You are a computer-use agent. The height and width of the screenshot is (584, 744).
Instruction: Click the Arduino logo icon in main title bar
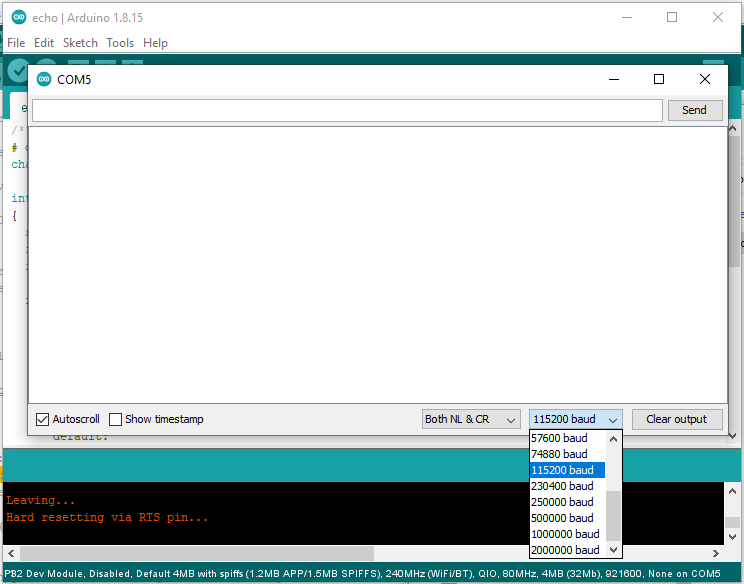pos(19,18)
